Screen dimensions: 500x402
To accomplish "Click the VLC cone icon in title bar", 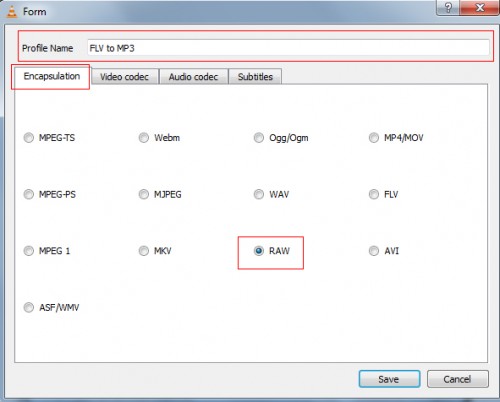I will coord(12,12).
